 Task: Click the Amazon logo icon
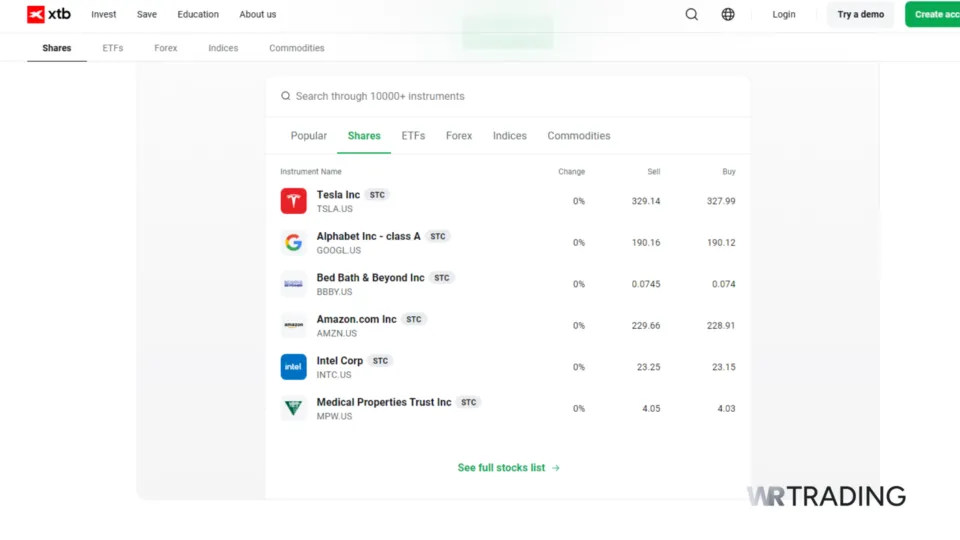tap(293, 325)
